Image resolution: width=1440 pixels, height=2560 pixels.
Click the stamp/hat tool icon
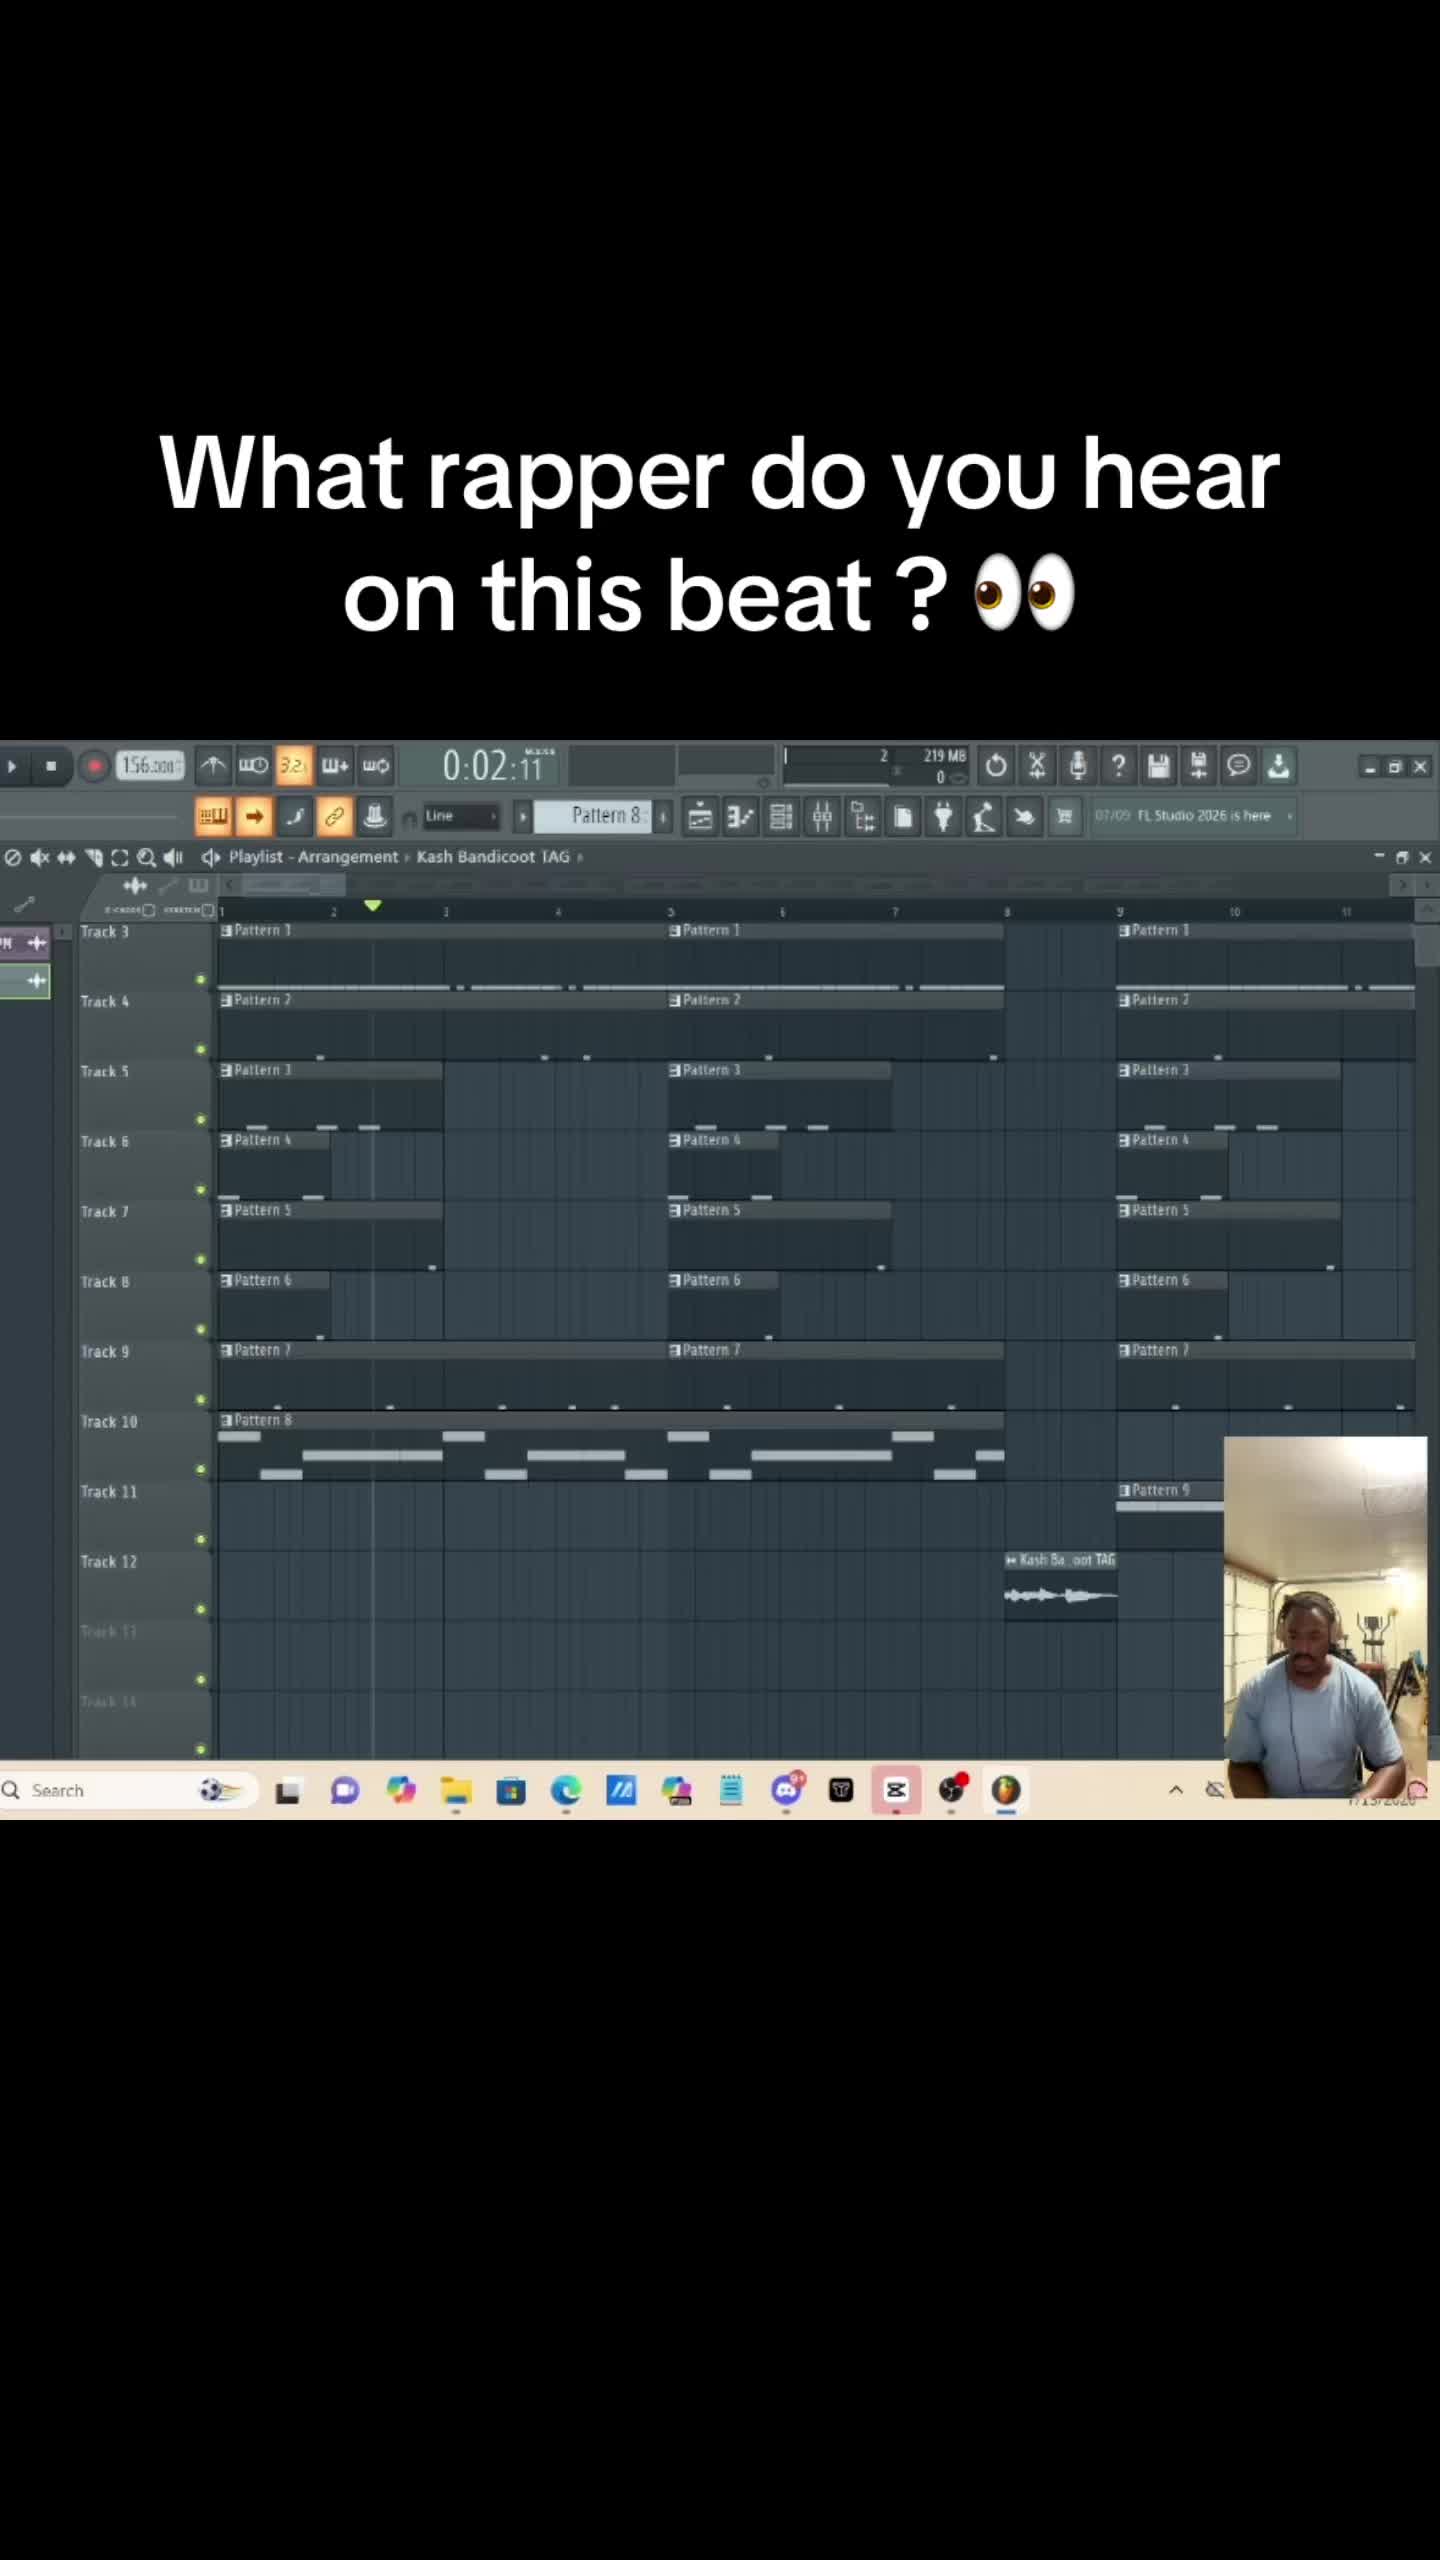[x=375, y=817]
